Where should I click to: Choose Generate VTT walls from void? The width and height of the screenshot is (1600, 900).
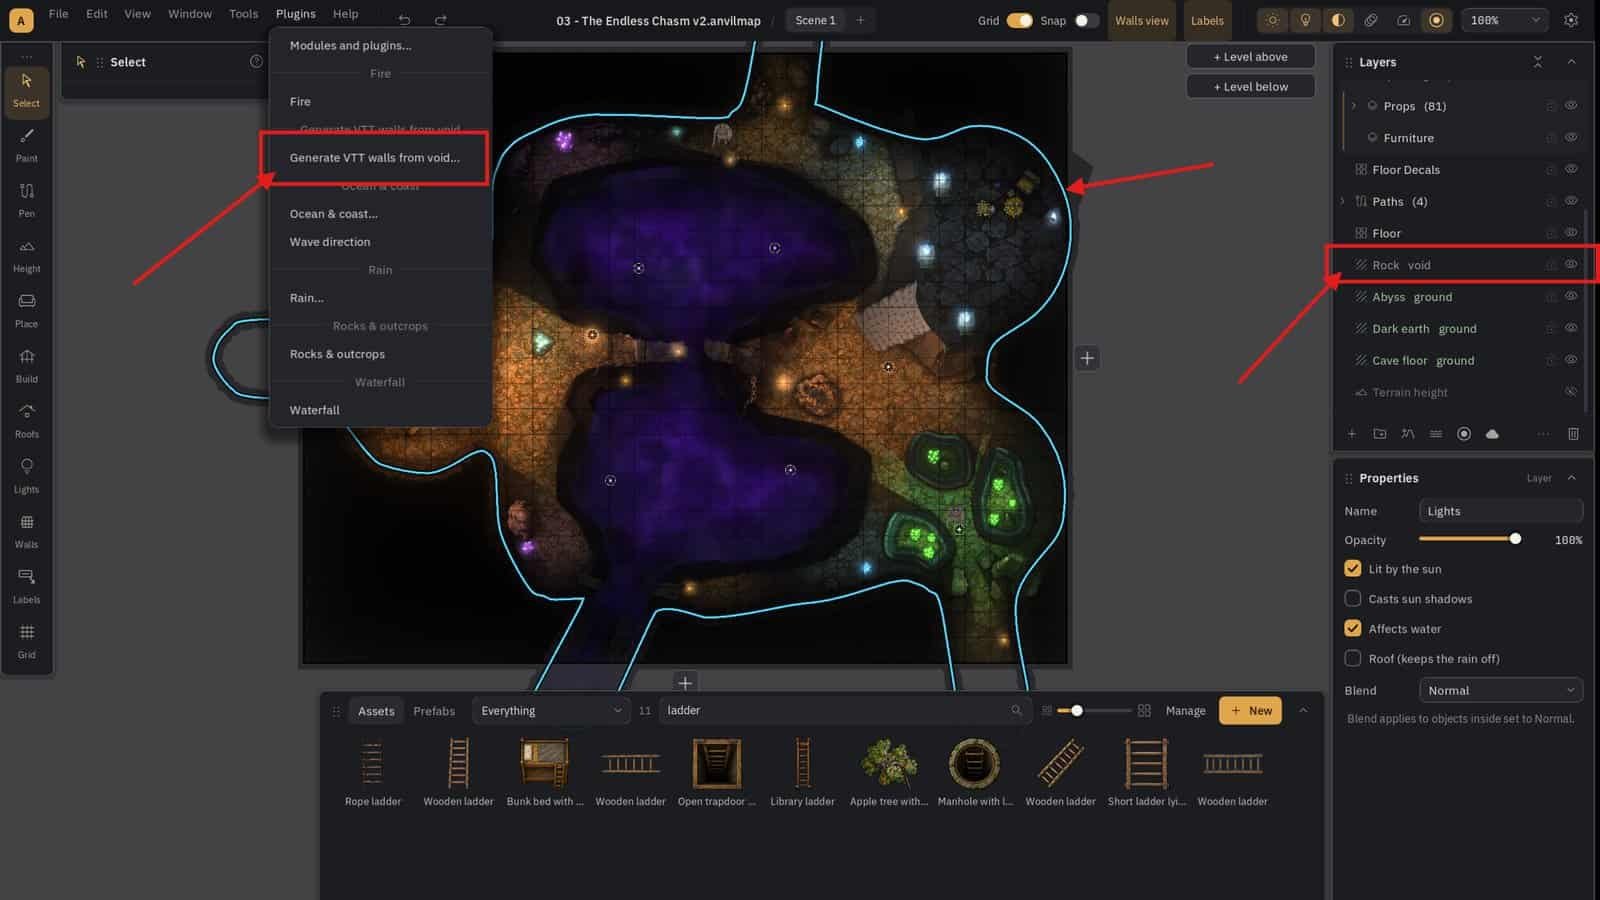click(375, 157)
